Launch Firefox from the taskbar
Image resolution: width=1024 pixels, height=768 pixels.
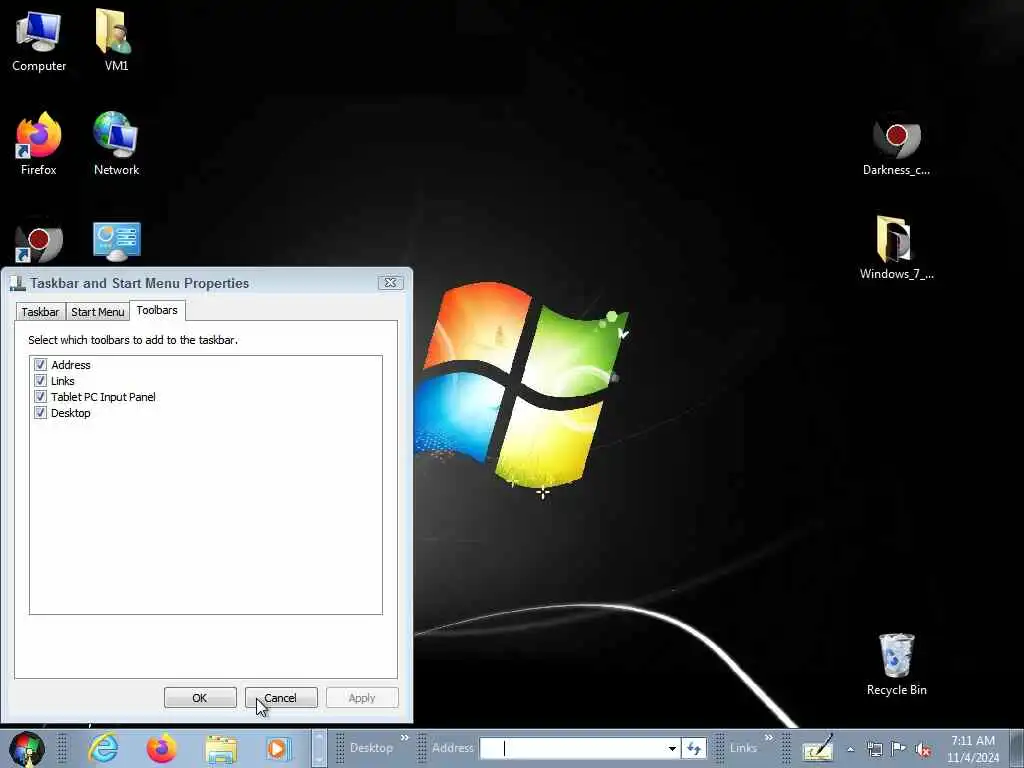click(x=161, y=748)
